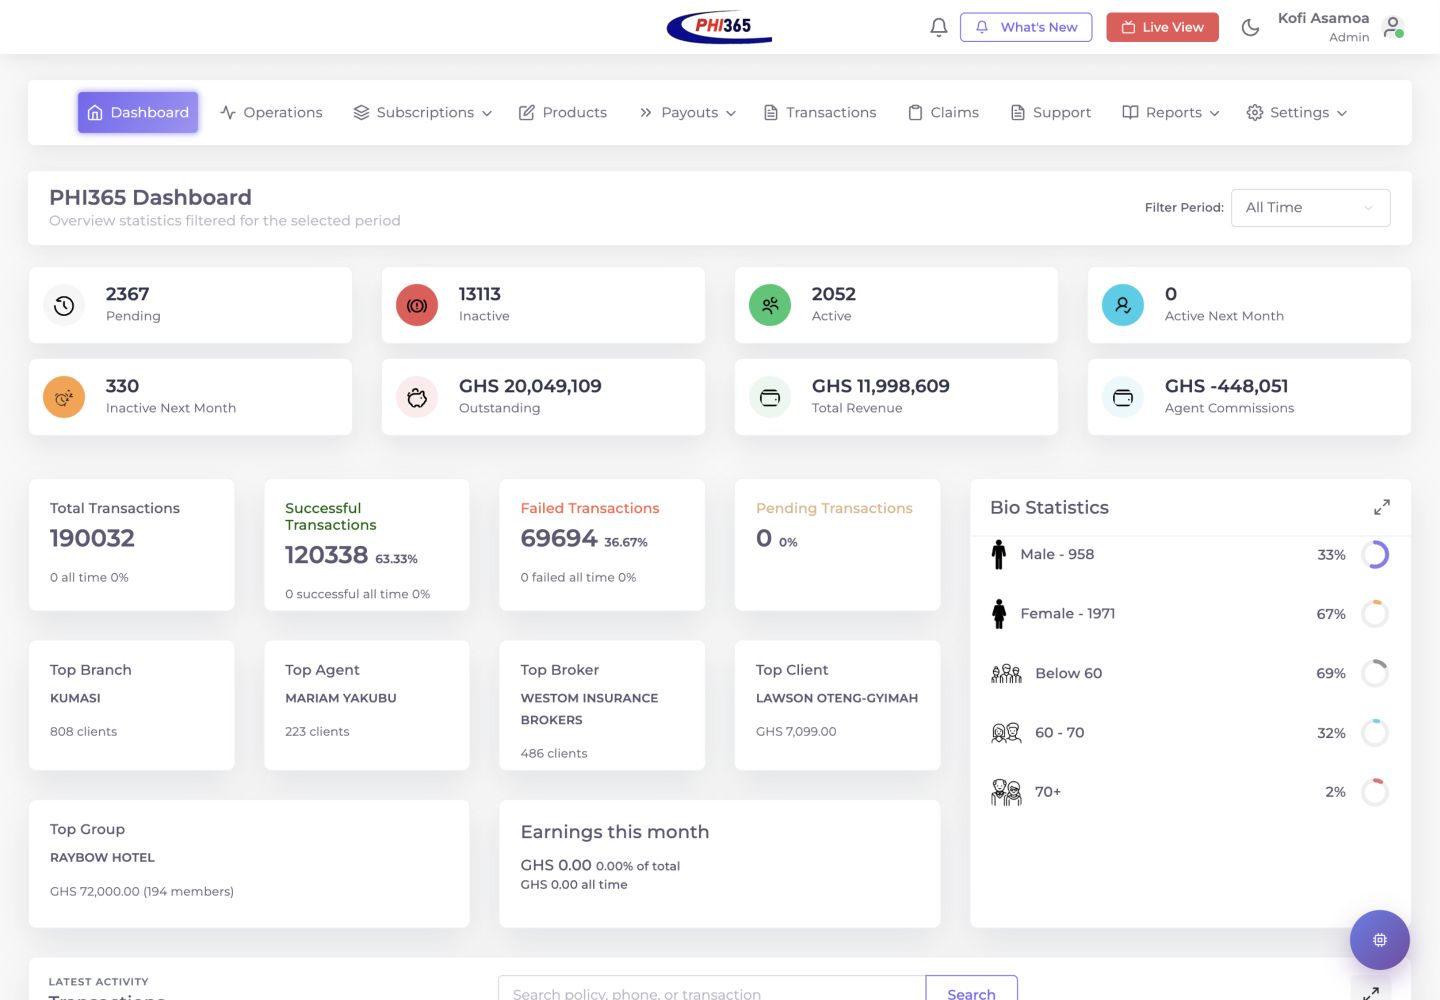Image resolution: width=1440 pixels, height=1000 pixels.
Task: Click the red Inactive icon
Action: pos(417,305)
